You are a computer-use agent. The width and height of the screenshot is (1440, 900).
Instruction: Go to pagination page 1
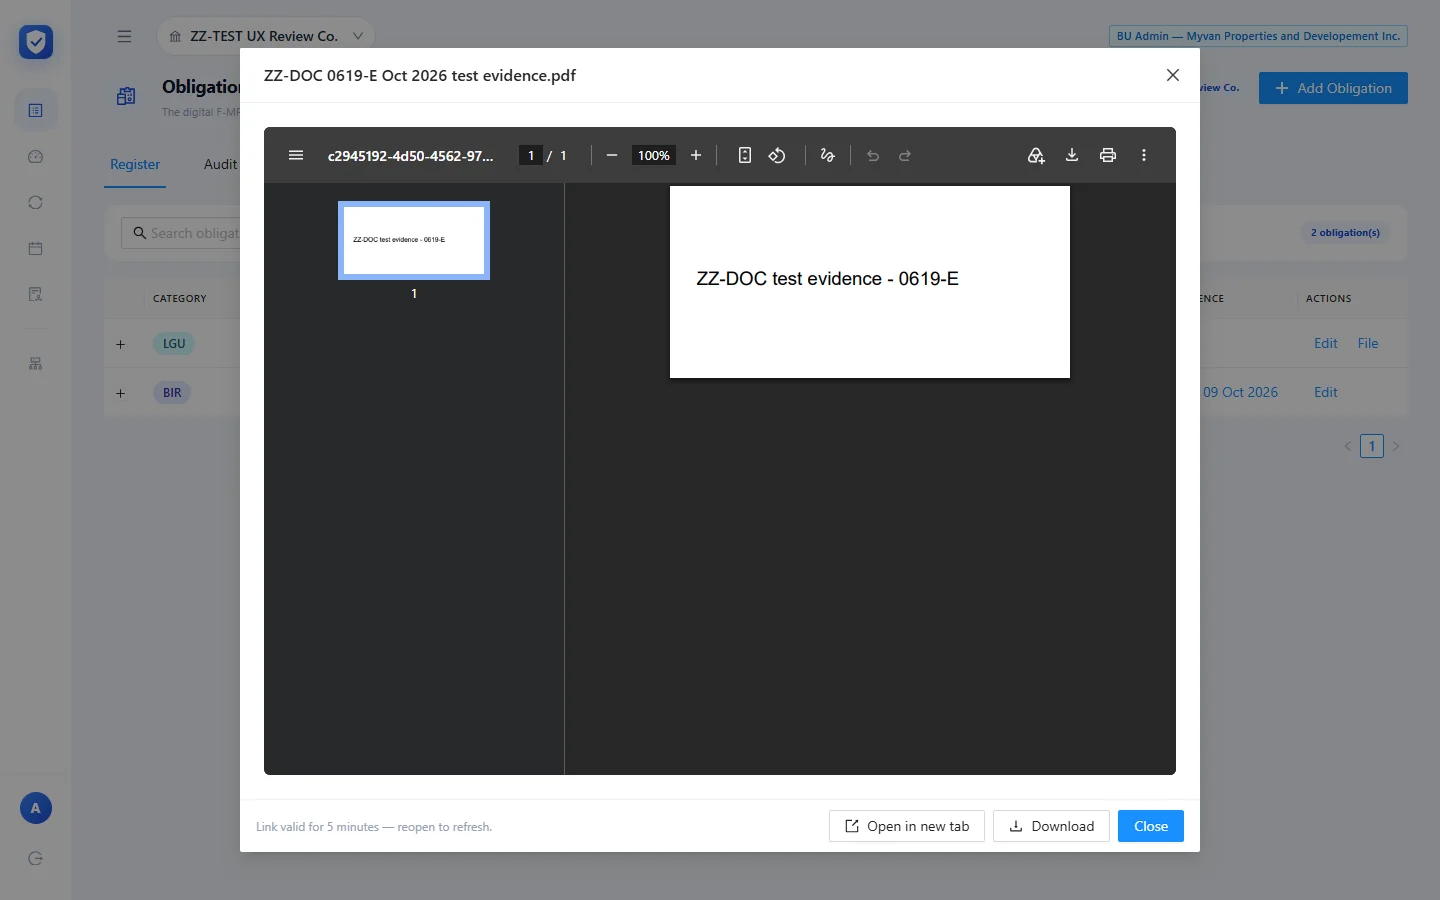click(x=1372, y=446)
